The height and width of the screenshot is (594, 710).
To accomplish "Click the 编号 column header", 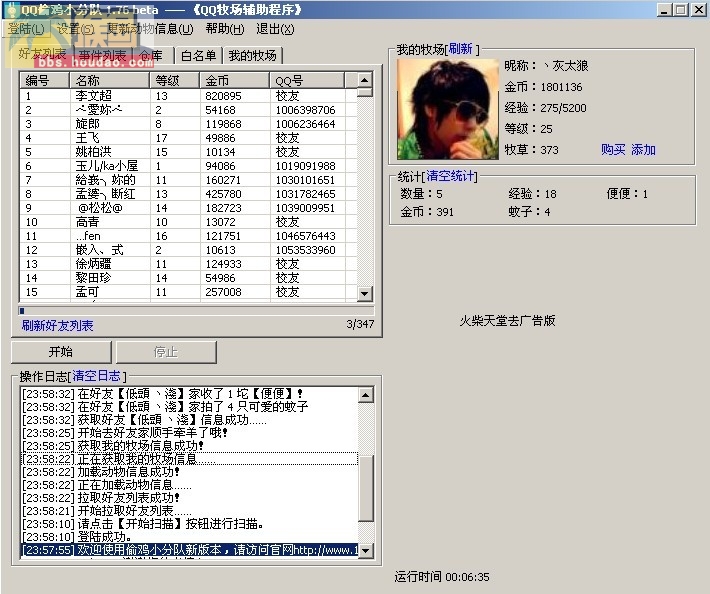I will click(x=44, y=81).
